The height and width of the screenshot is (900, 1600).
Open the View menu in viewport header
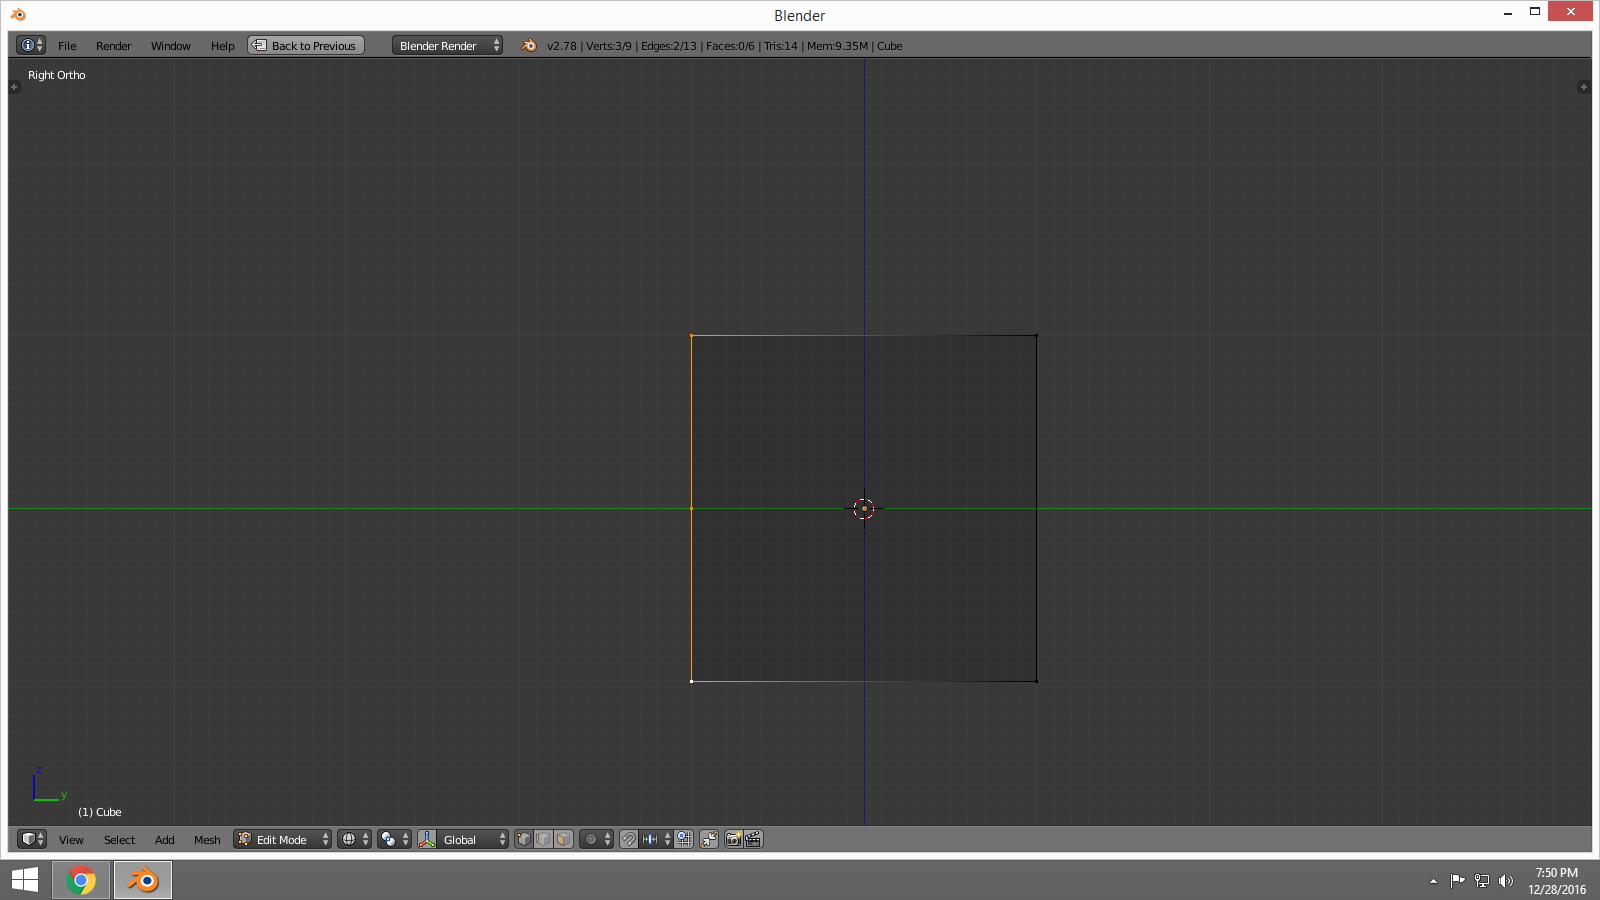point(71,840)
